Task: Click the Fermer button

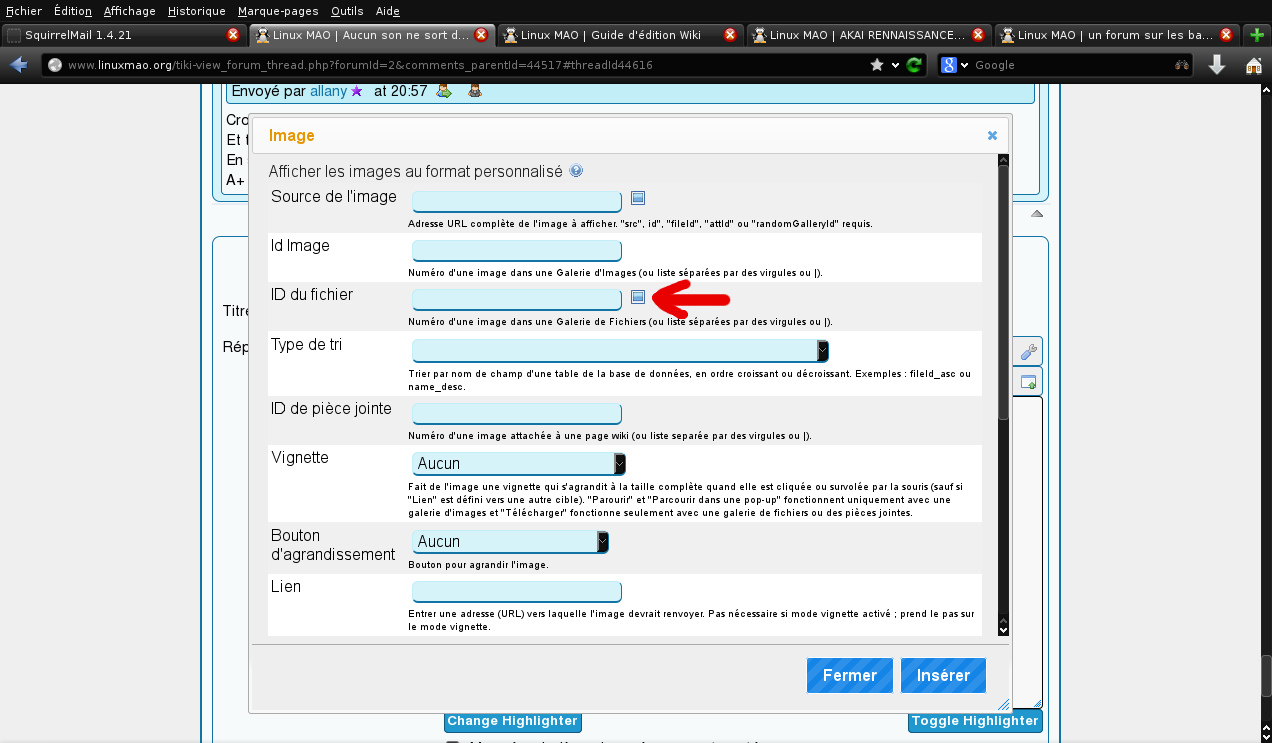Action: (x=849, y=675)
